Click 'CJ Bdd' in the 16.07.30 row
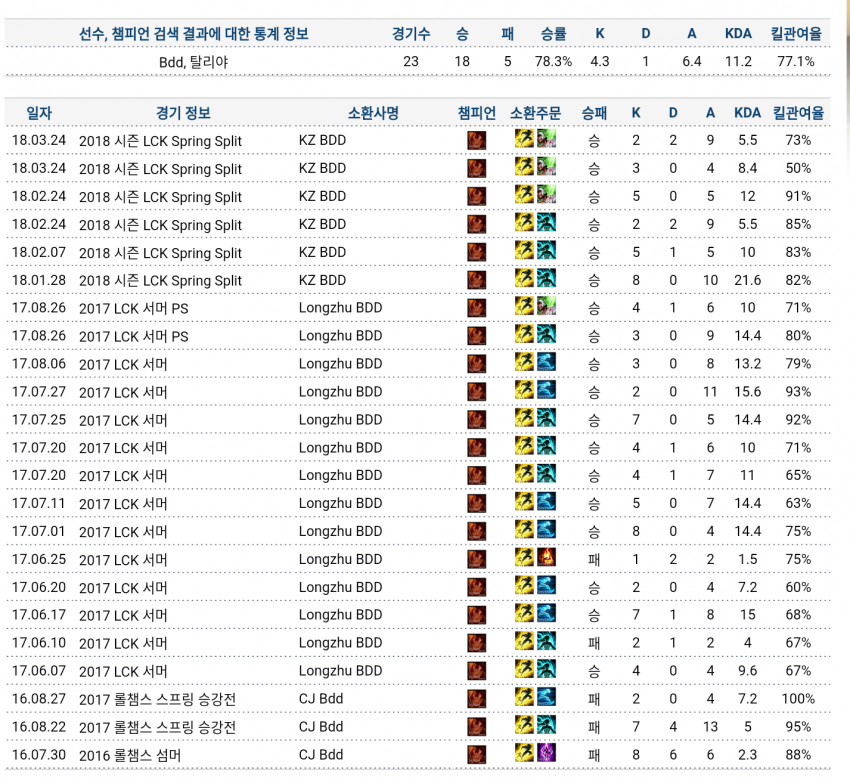 [x=321, y=755]
